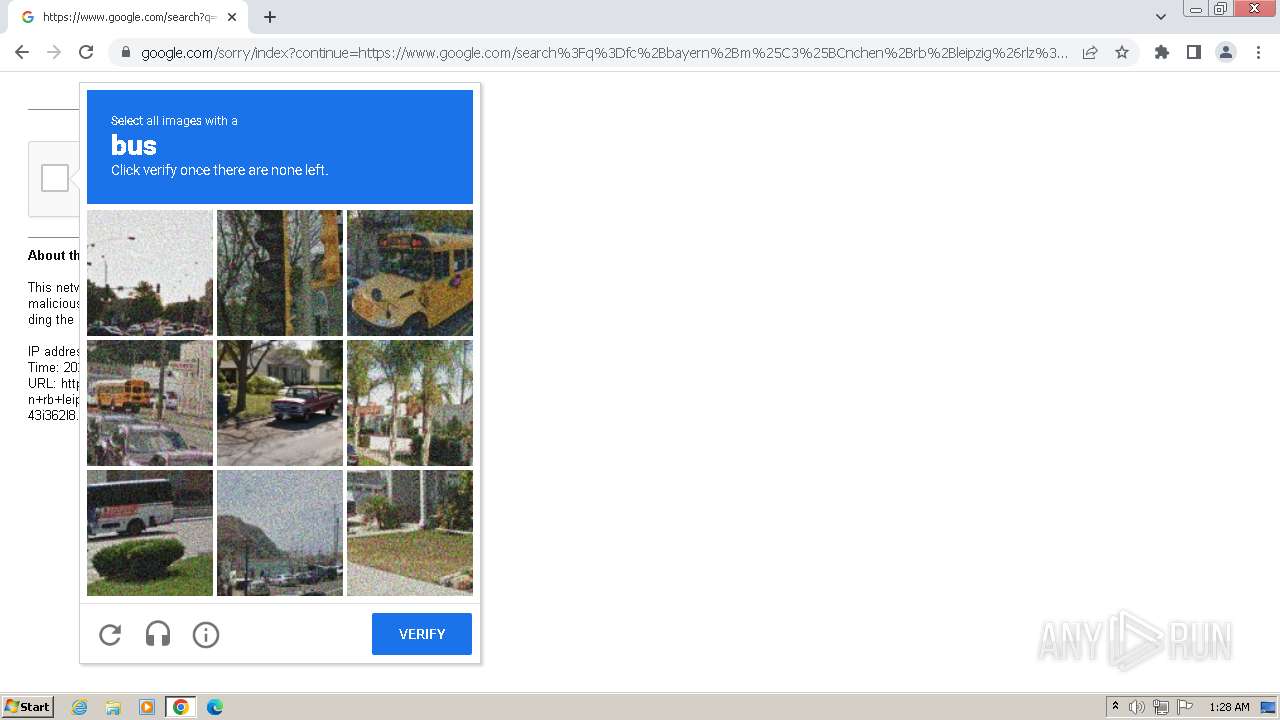Switch to the Google search tab
This screenshot has width=1280, height=720.
(128, 17)
